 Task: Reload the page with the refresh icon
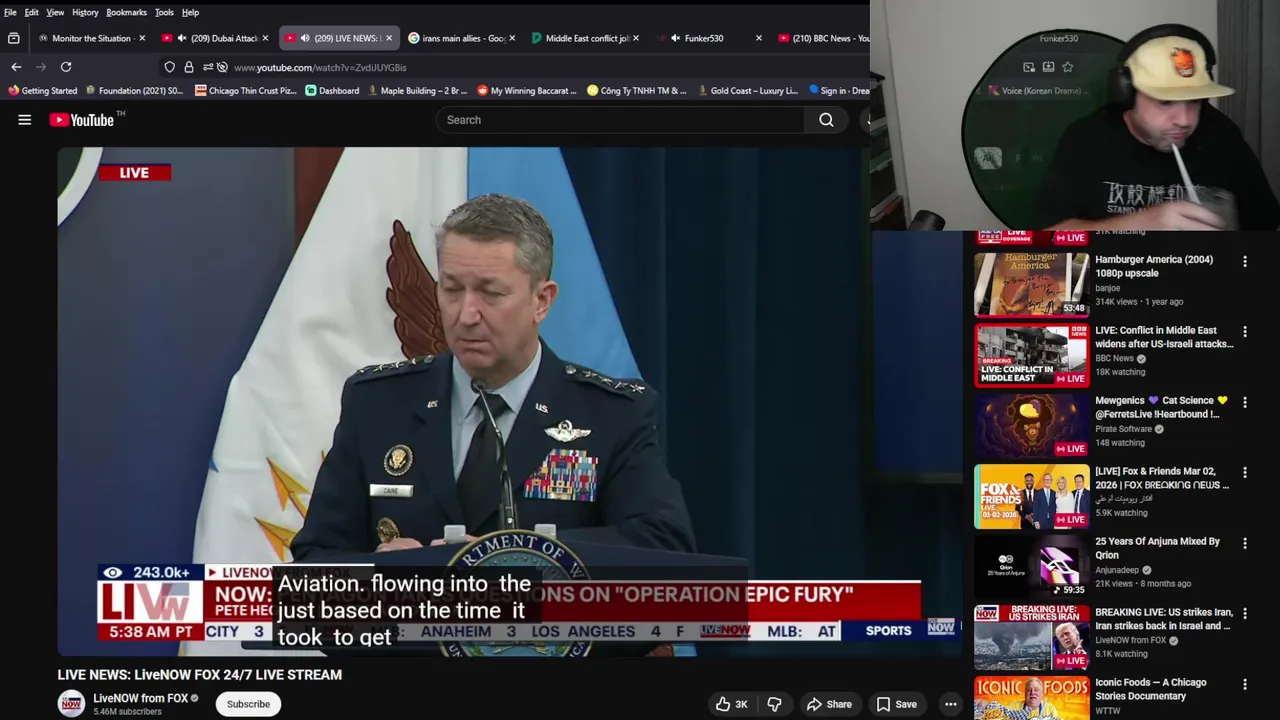point(66,67)
